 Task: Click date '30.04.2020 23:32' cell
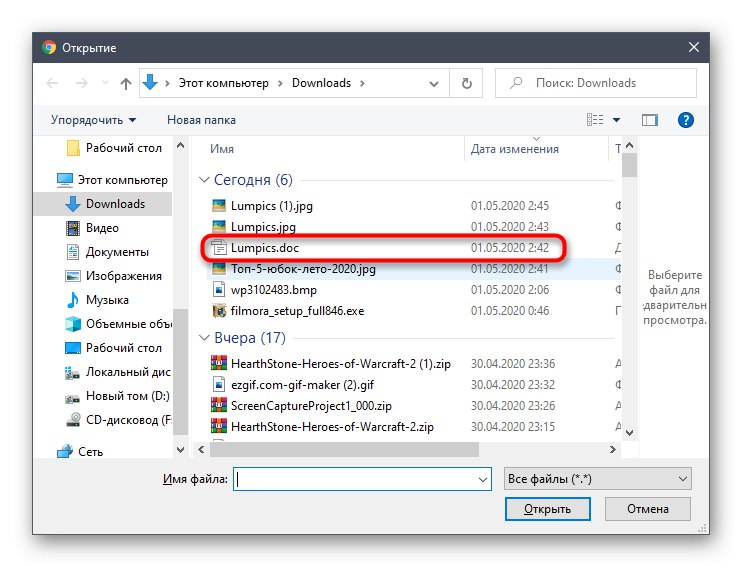pyautogui.click(x=512, y=384)
